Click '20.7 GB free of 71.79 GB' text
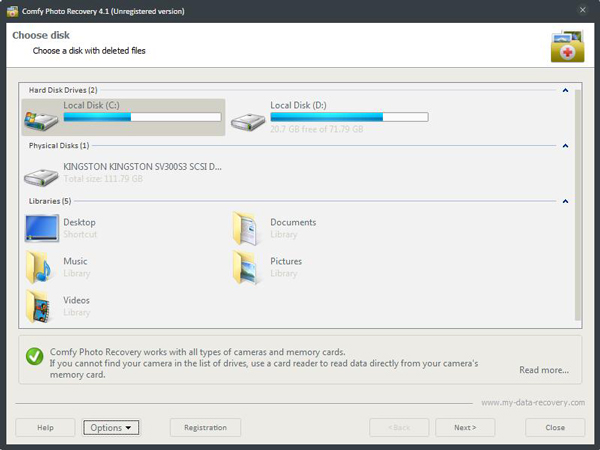Viewport: 600px width, 450px height. pyautogui.click(x=317, y=129)
